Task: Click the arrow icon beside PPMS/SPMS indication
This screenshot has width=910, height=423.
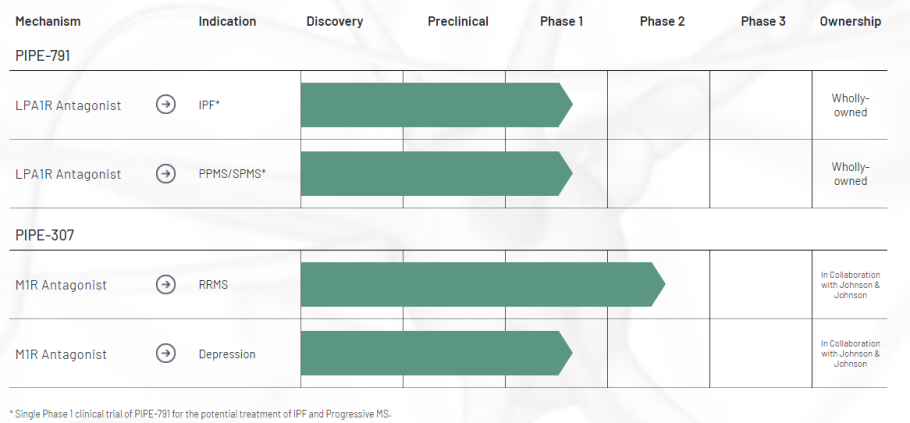Action: (166, 174)
